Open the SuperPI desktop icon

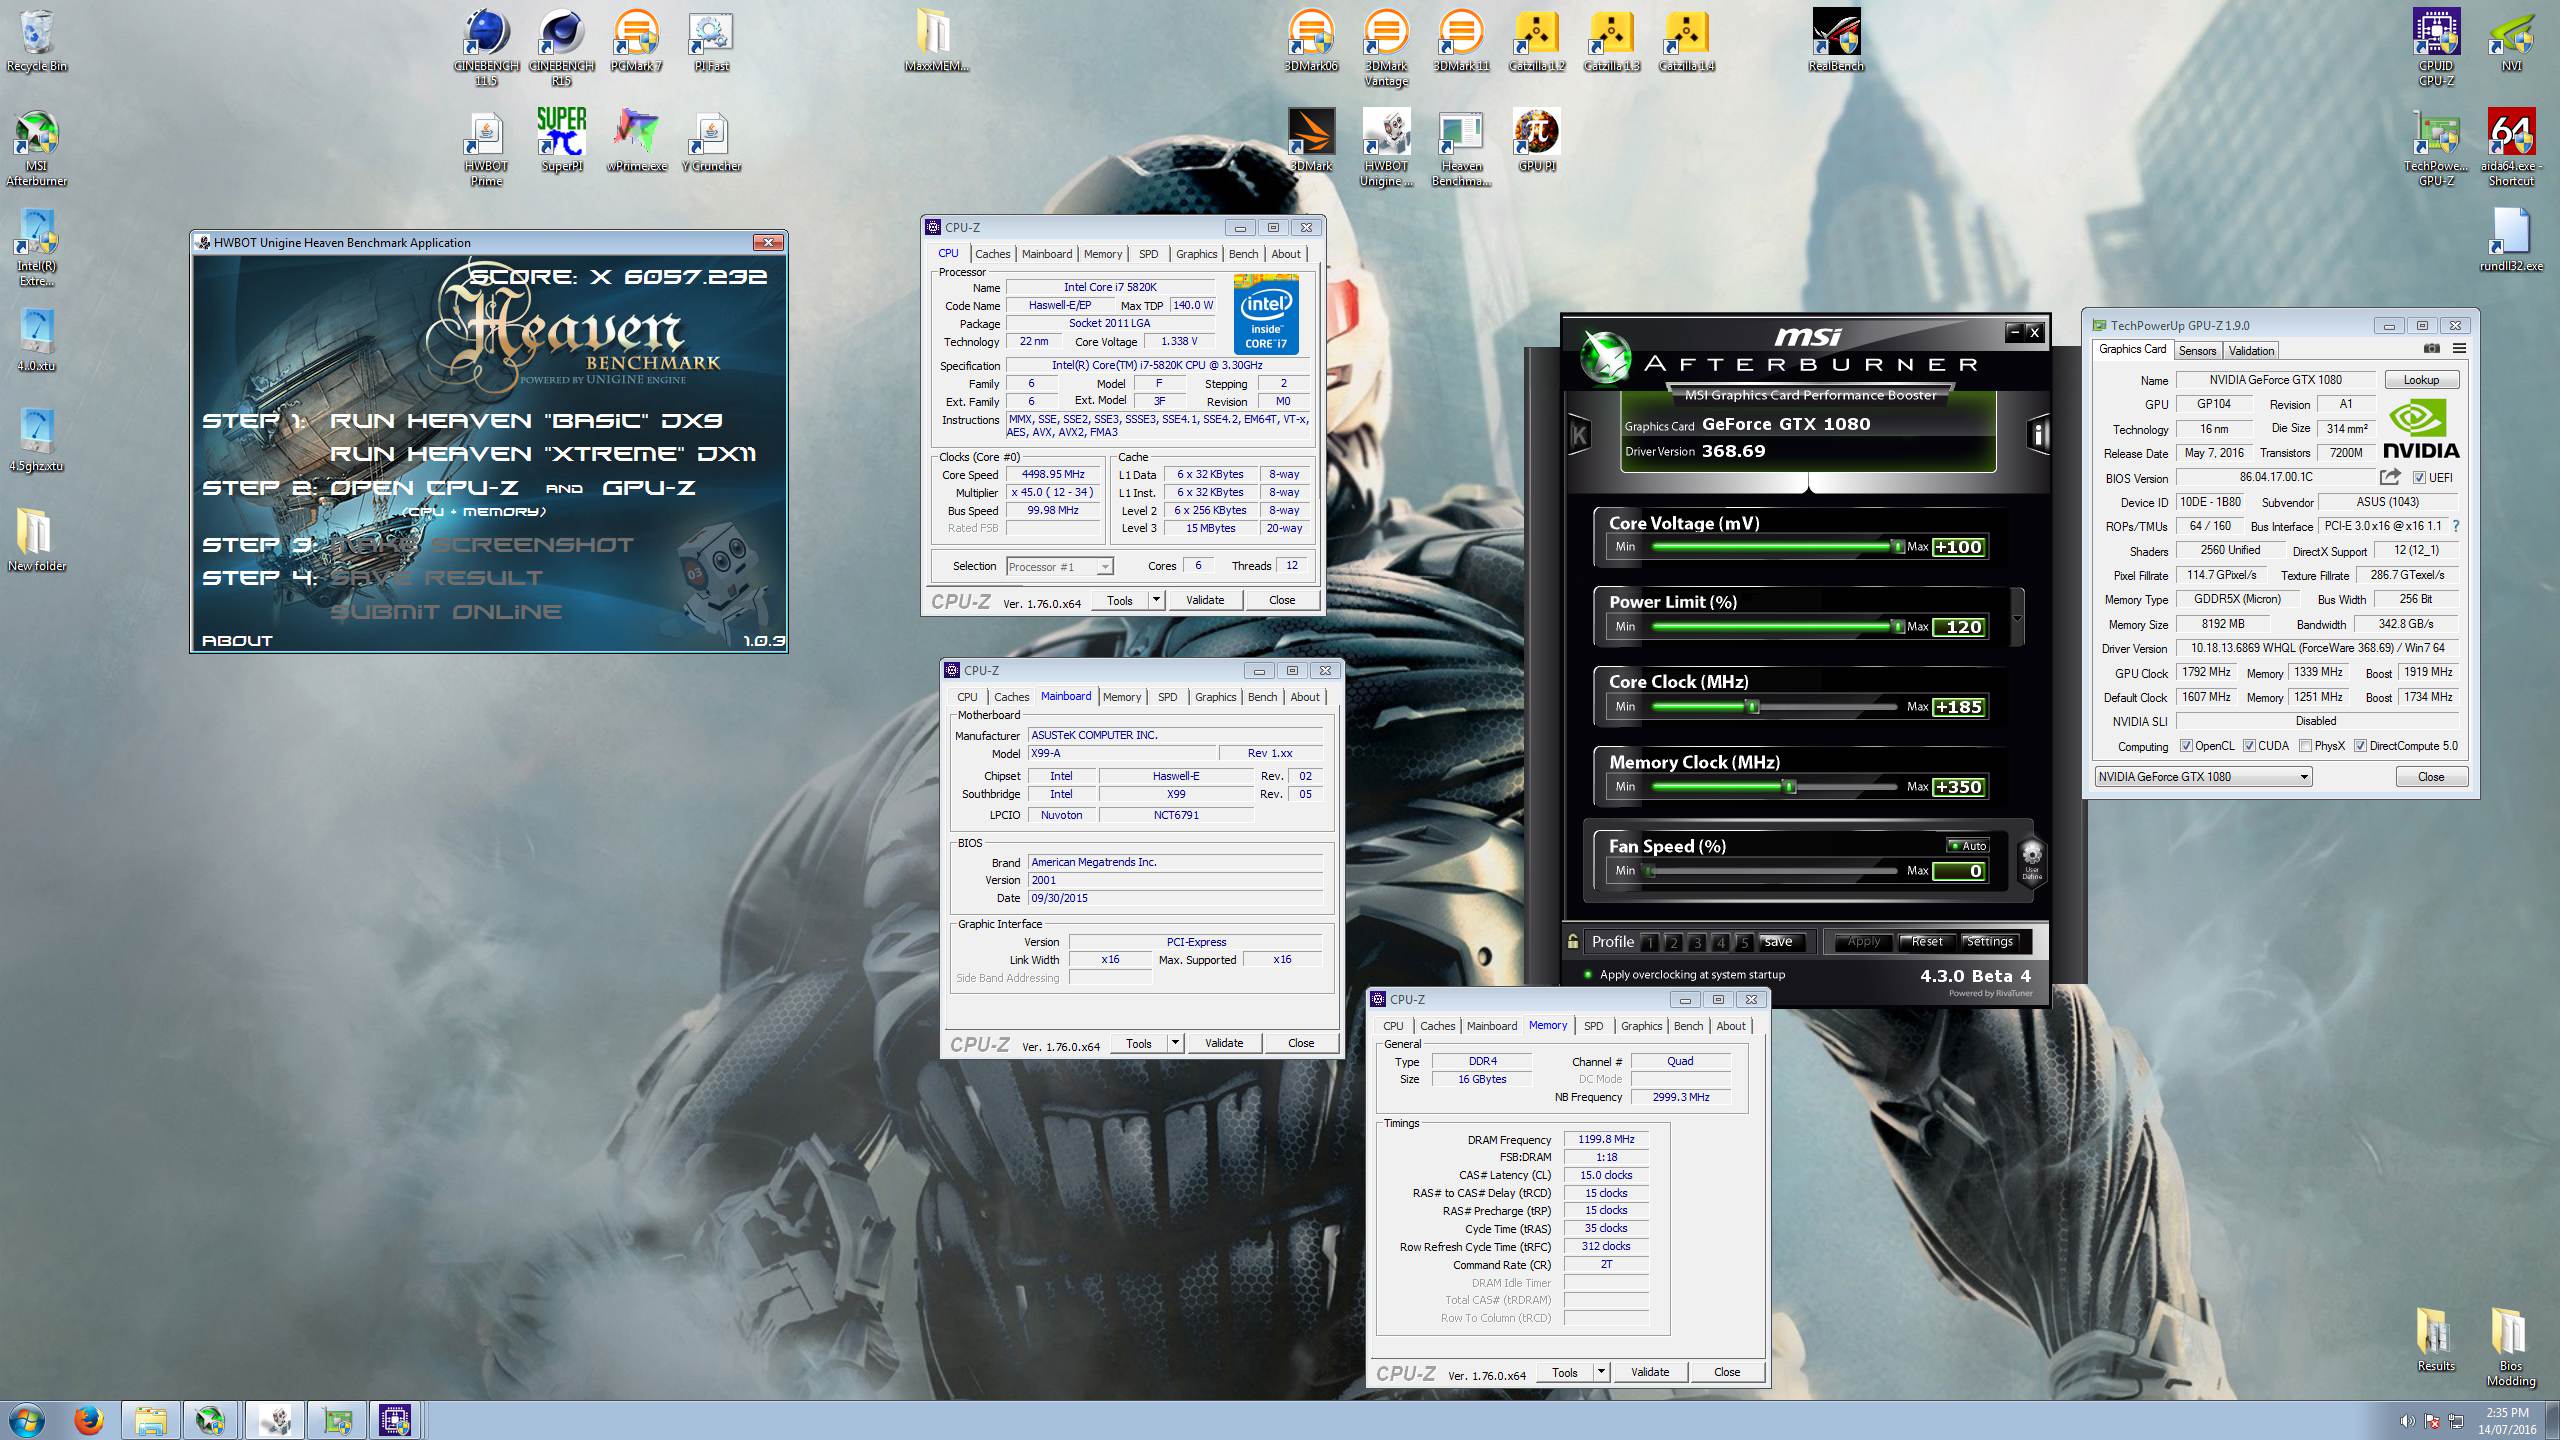561,140
